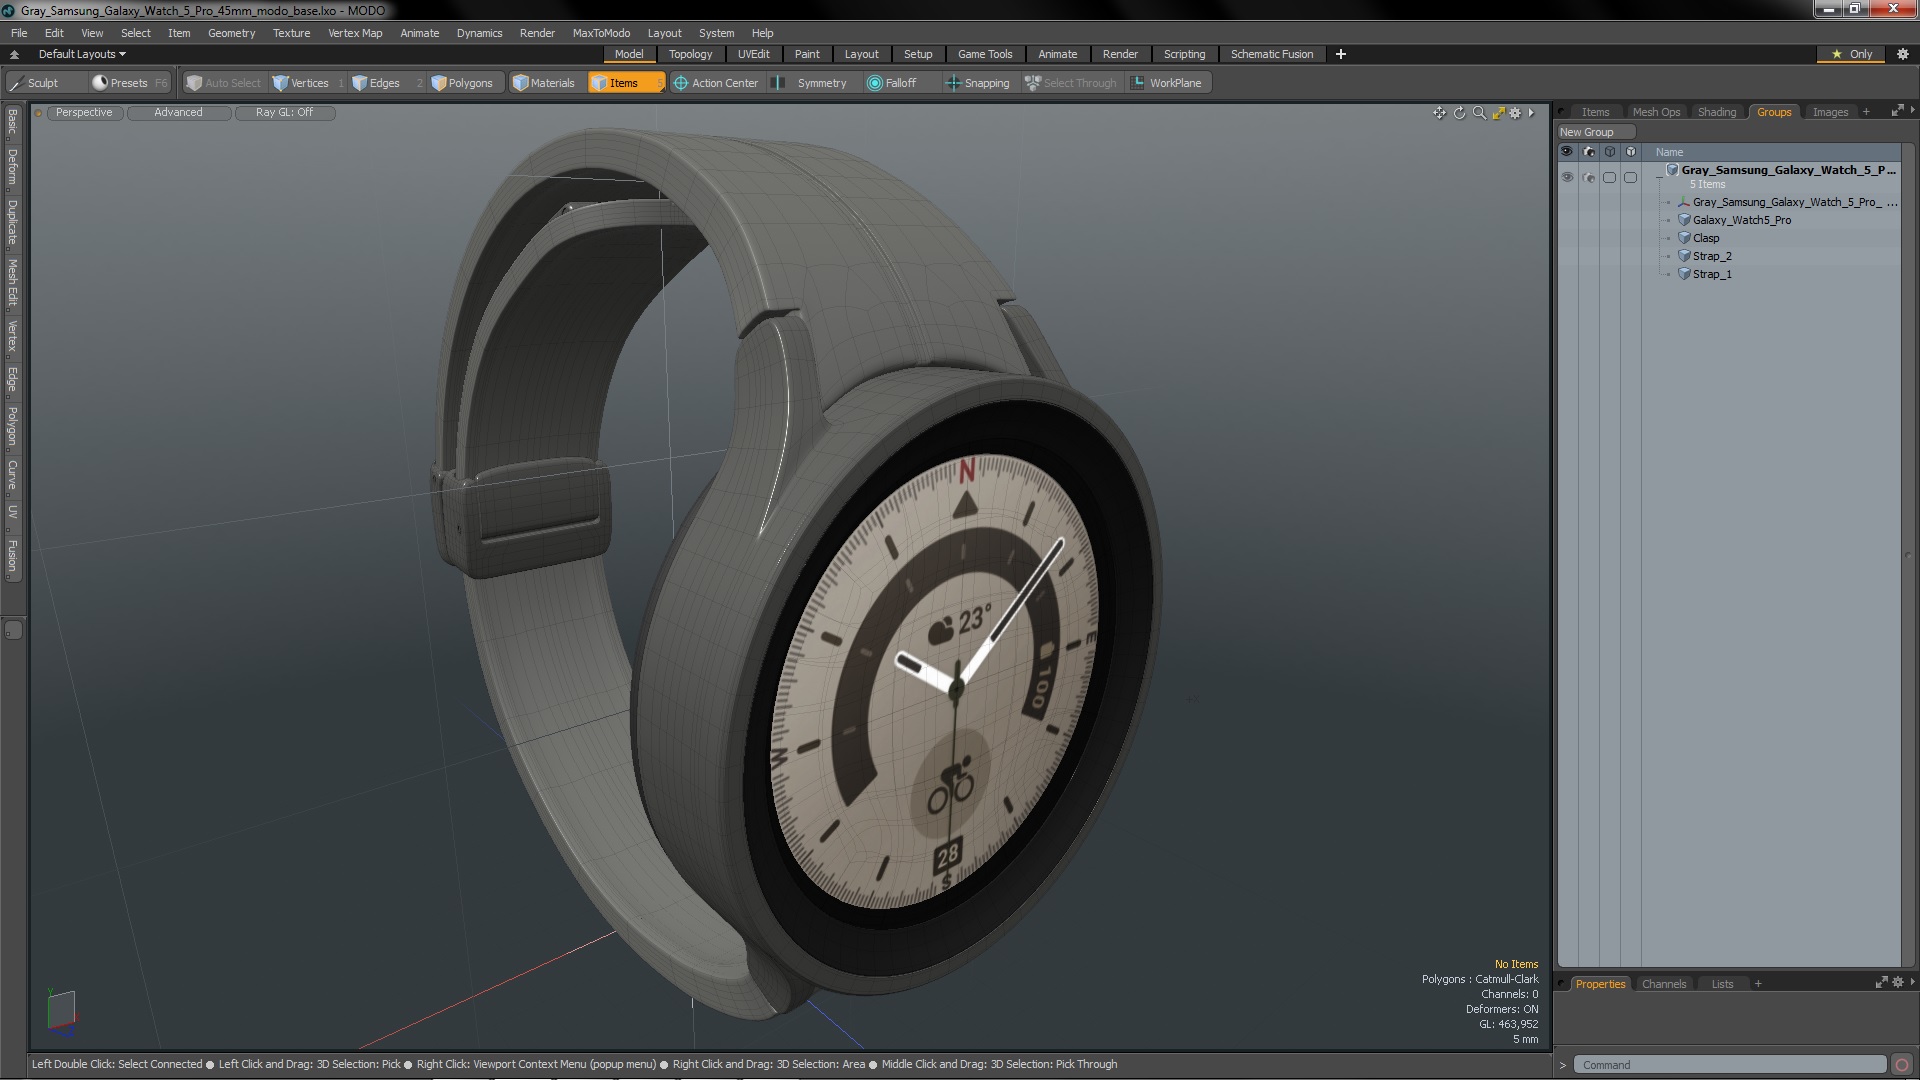Switch to the Paint layout tab
Image resolution: width=1920 pixels, height=1080 pixels.
coord(807,54)
